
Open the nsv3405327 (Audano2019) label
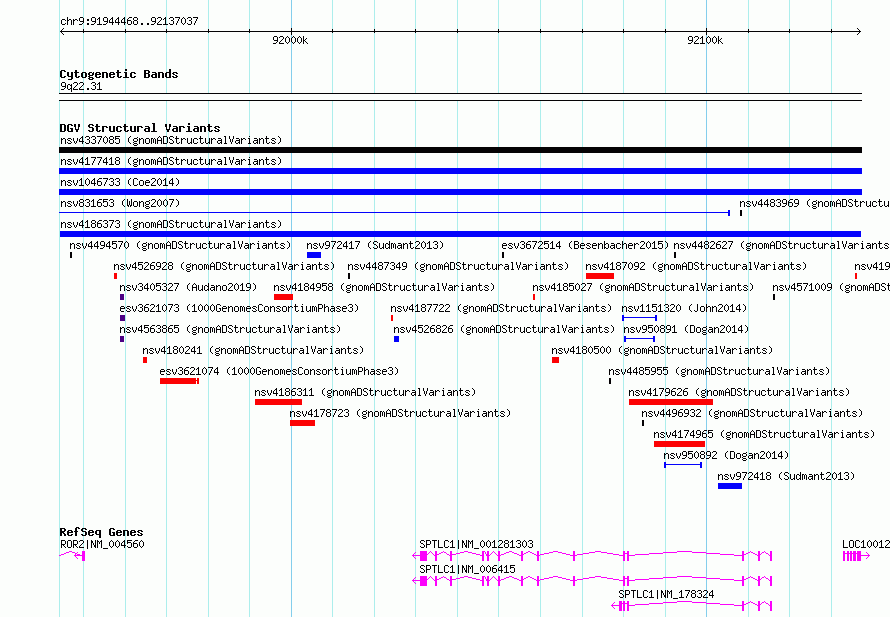188,287
